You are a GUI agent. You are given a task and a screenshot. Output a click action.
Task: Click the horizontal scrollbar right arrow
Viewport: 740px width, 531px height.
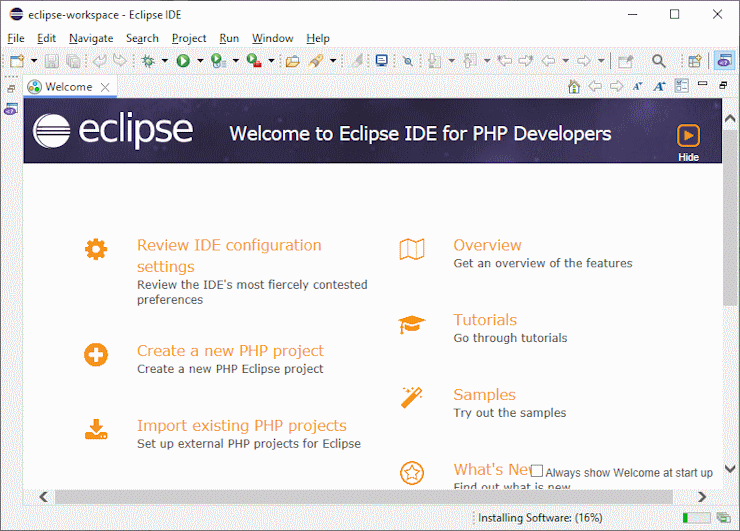point(702,497)
